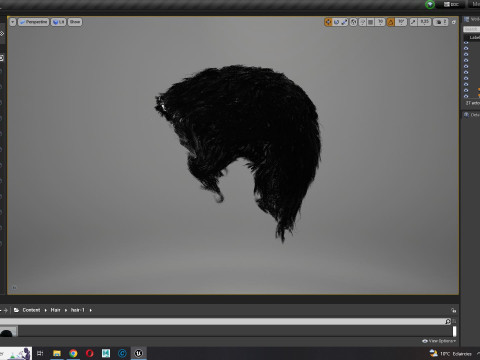Sort by the Label column header
Viewport: 480px width, 360px height.
[475, 37]
